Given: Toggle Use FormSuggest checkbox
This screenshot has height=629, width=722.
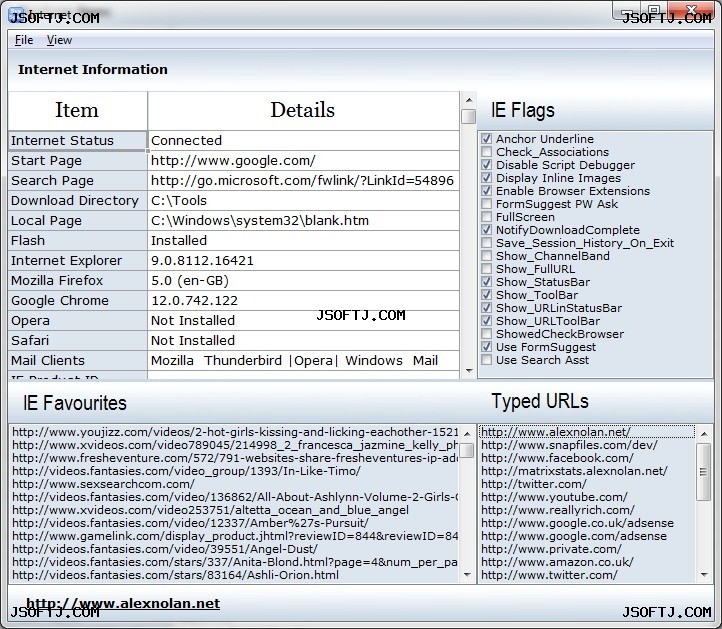Looking at the screenshot, I should pyautogui.click(x=486, y=347).
